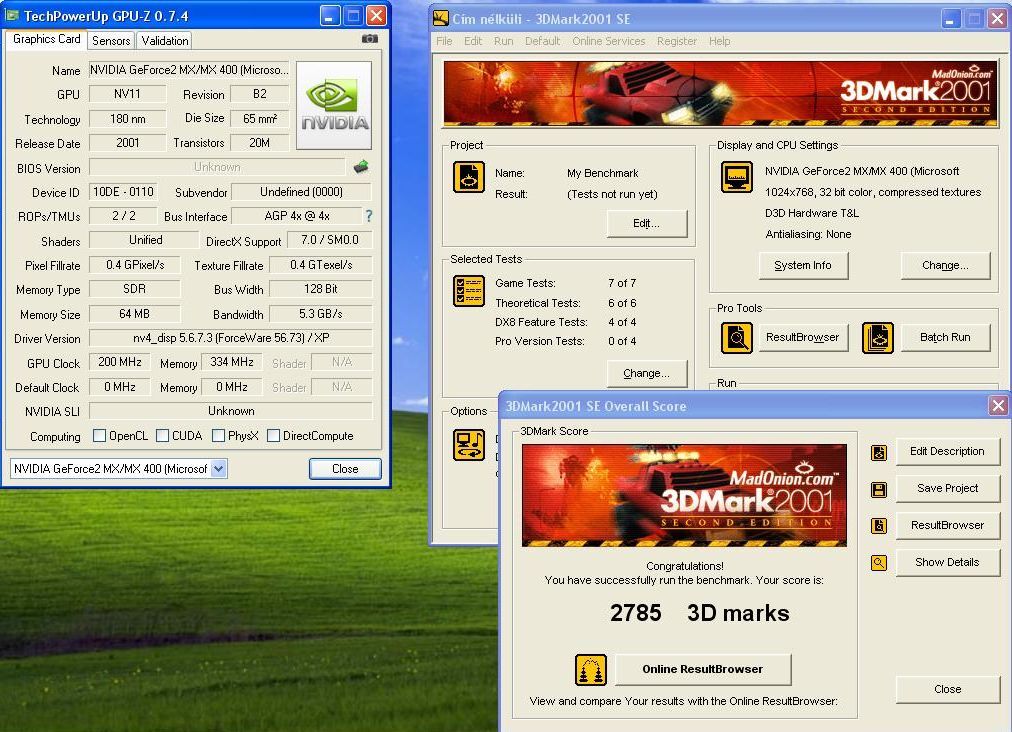The image size is (1012, 732).
Task: Click the GPU-Z title bar app icon
Action: coord(12,15)
